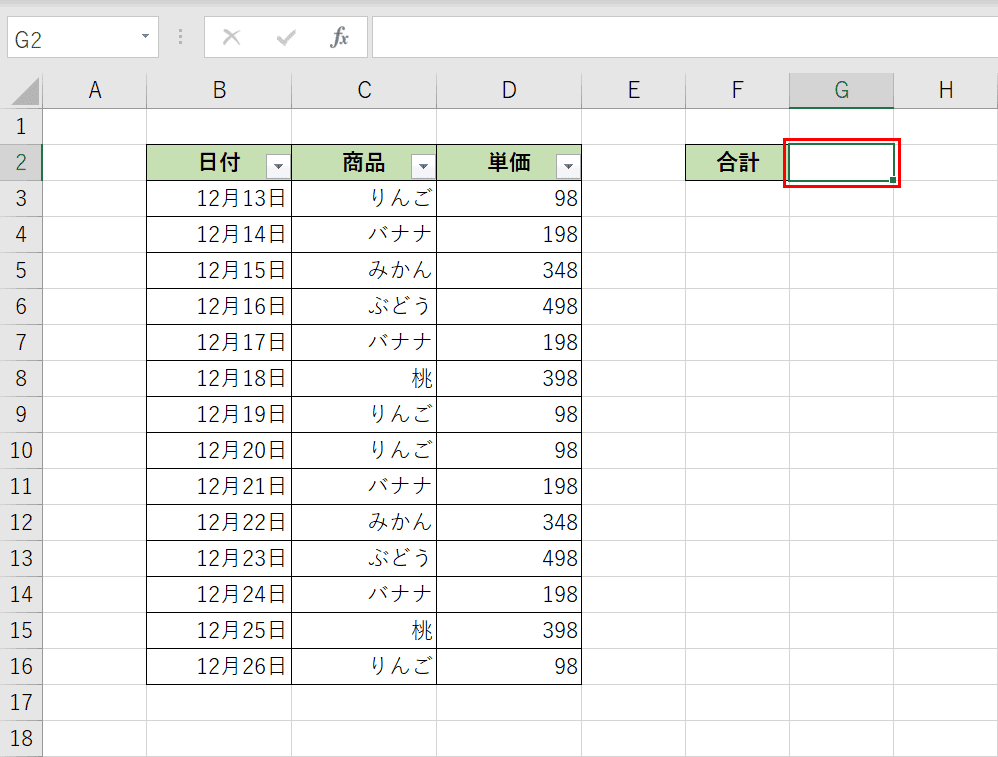Select column C header

pos(364,90)
